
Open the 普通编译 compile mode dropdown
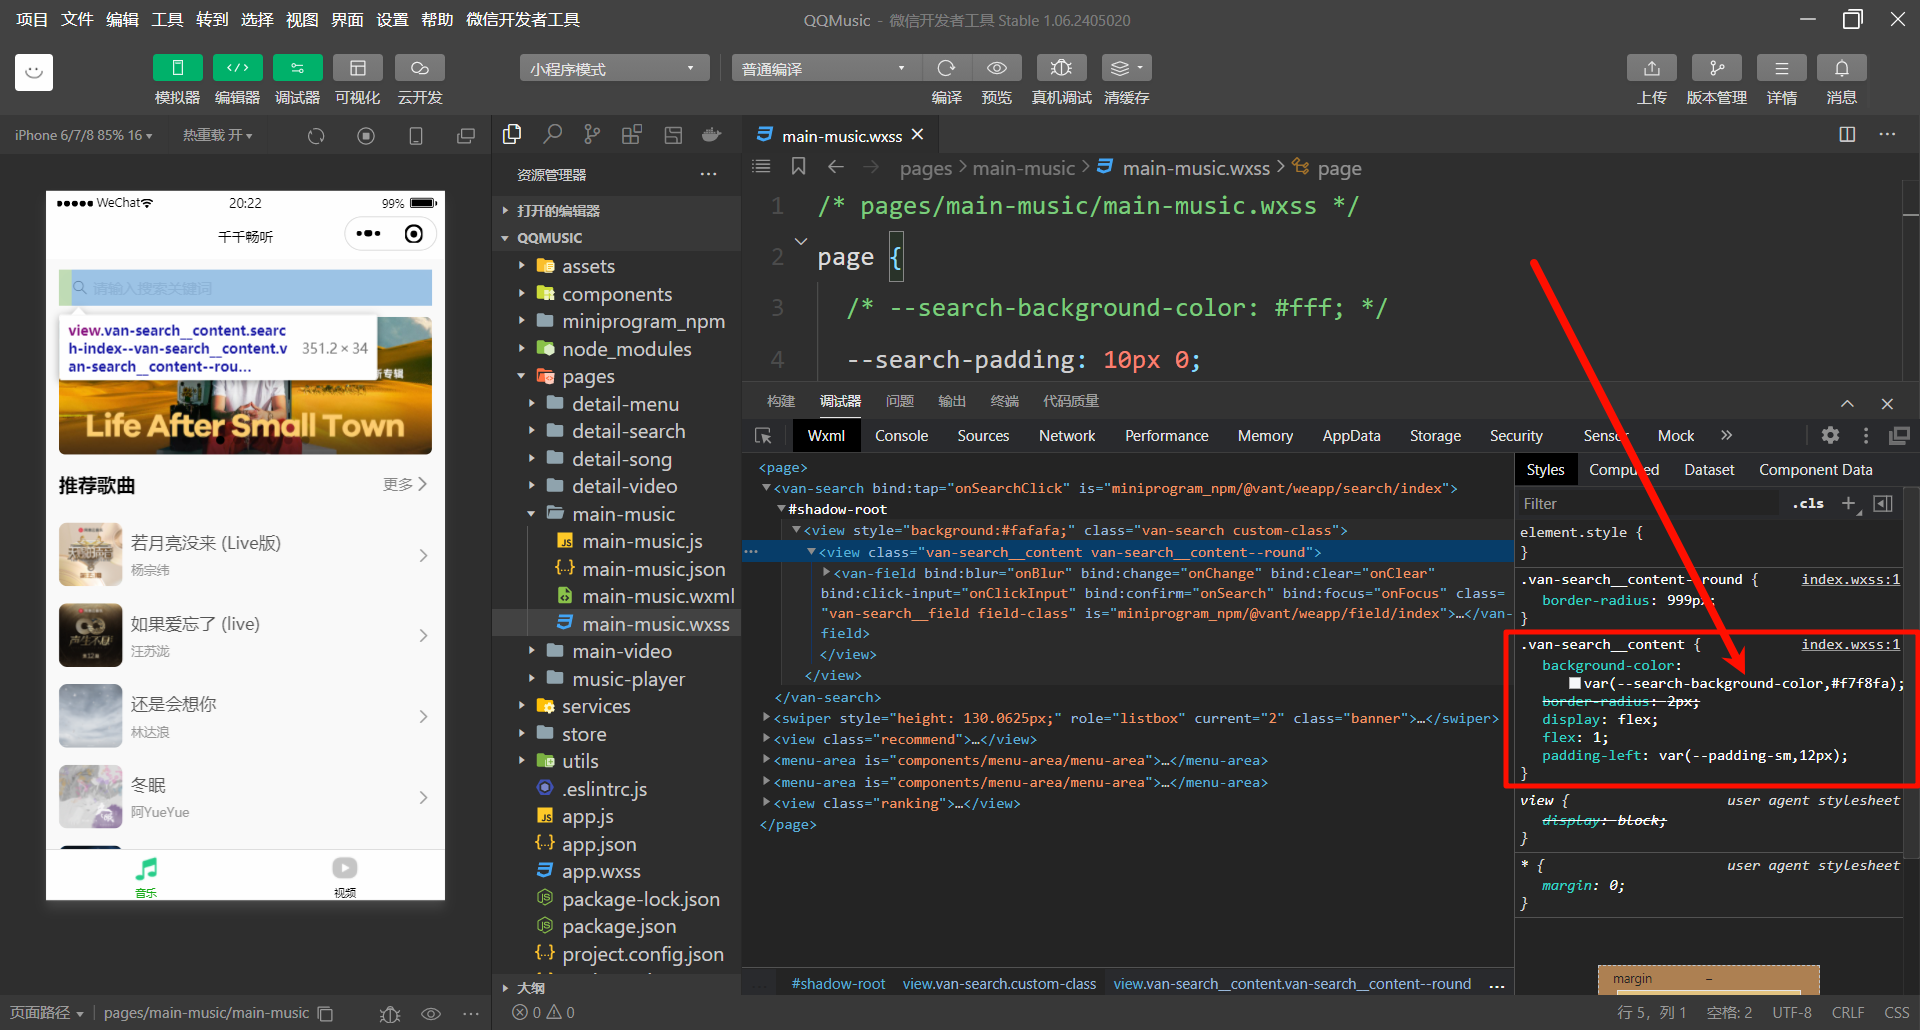(x=825, y=68)
